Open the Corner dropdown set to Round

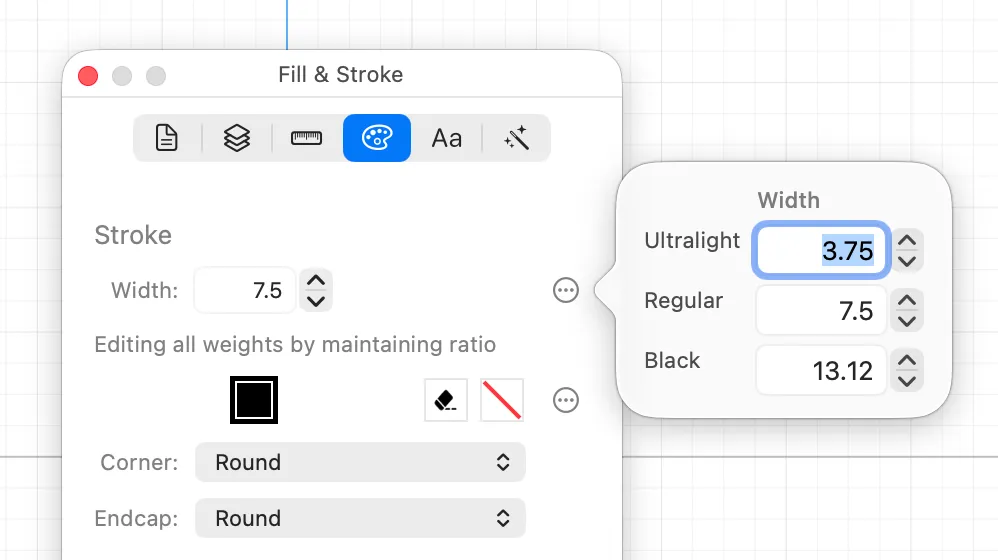tap(360, 462)
